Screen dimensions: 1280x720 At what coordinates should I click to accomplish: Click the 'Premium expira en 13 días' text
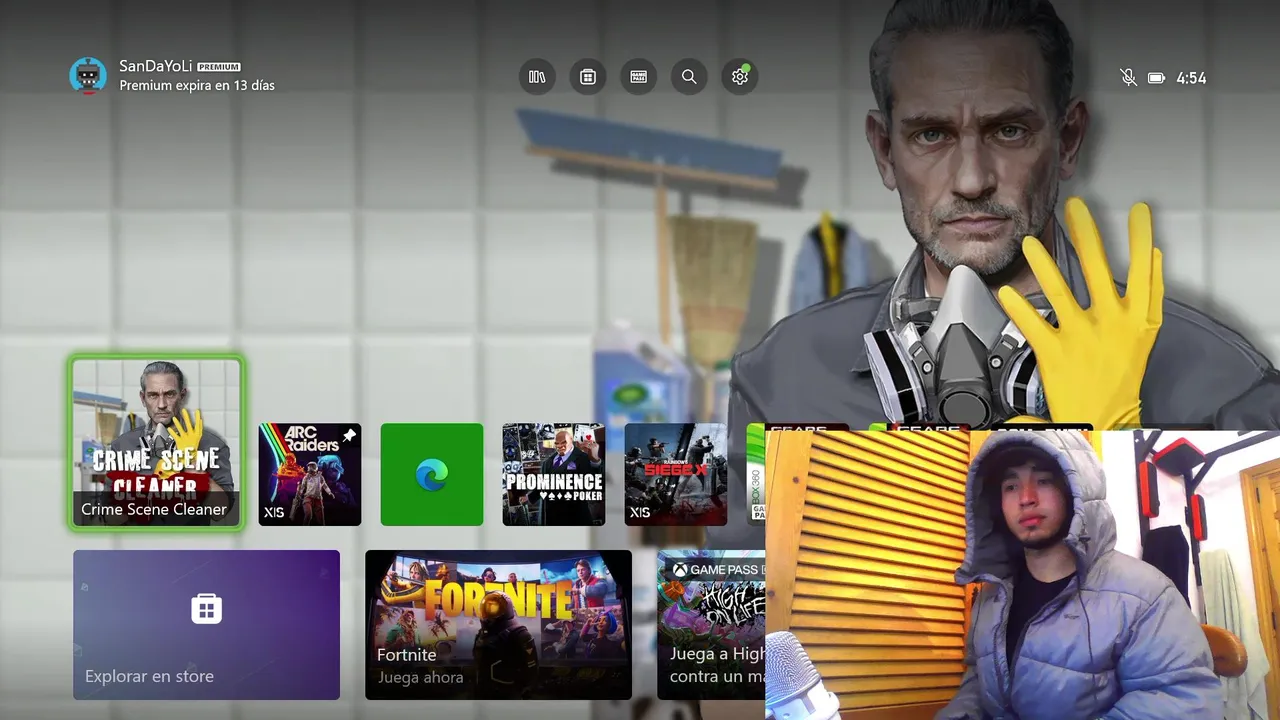197,86
